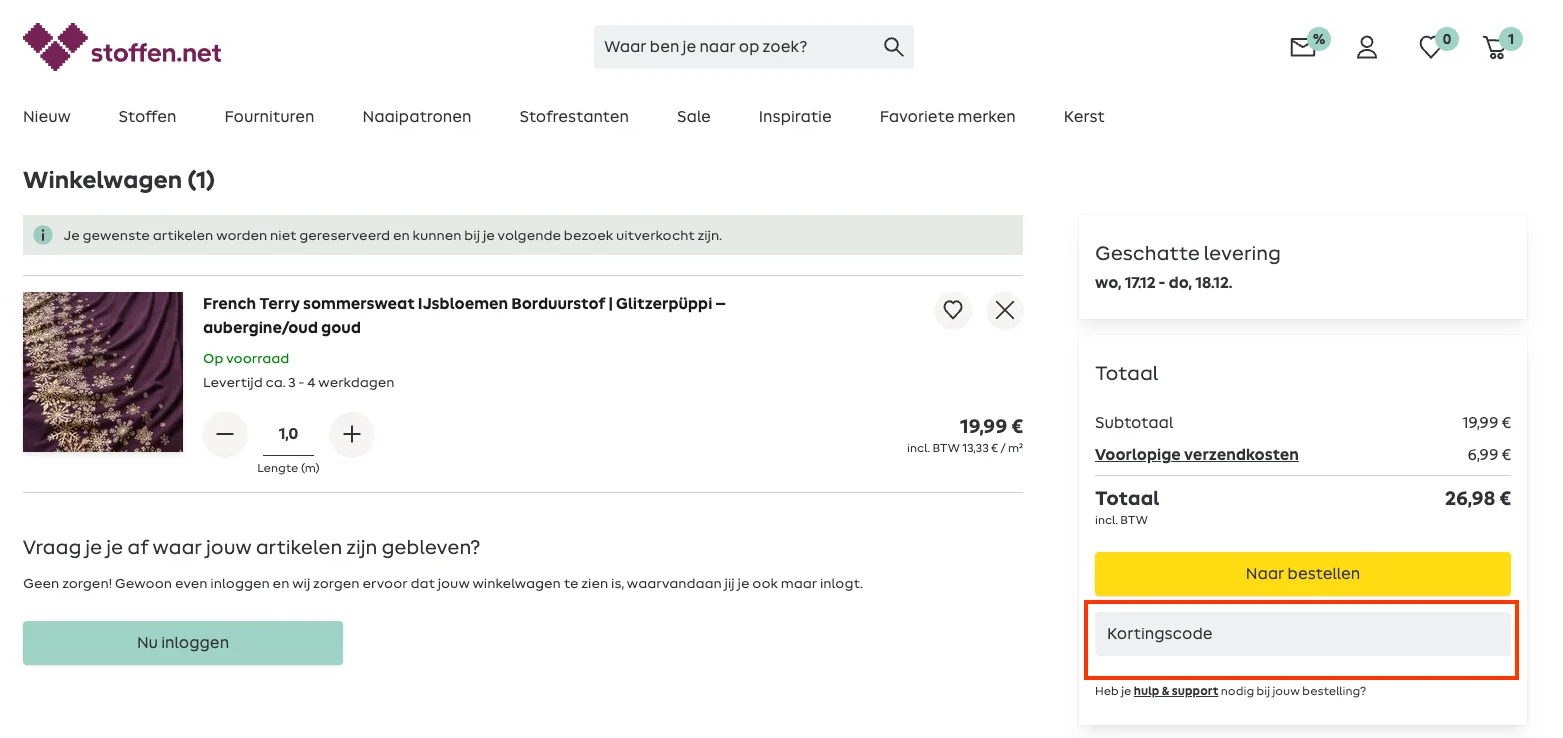The image size is (1563, 738).
Task: Click the Kortingscode input field
Action: pos(1302,633)
